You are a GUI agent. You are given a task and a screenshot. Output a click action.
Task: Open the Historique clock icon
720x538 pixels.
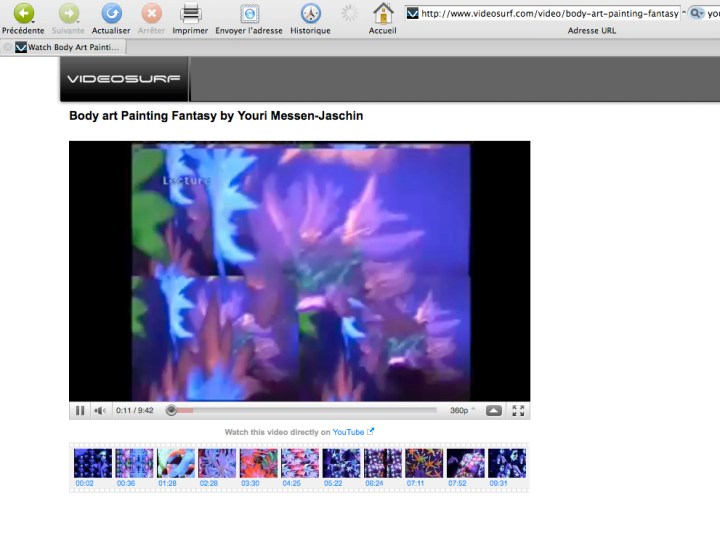(310, 14)
